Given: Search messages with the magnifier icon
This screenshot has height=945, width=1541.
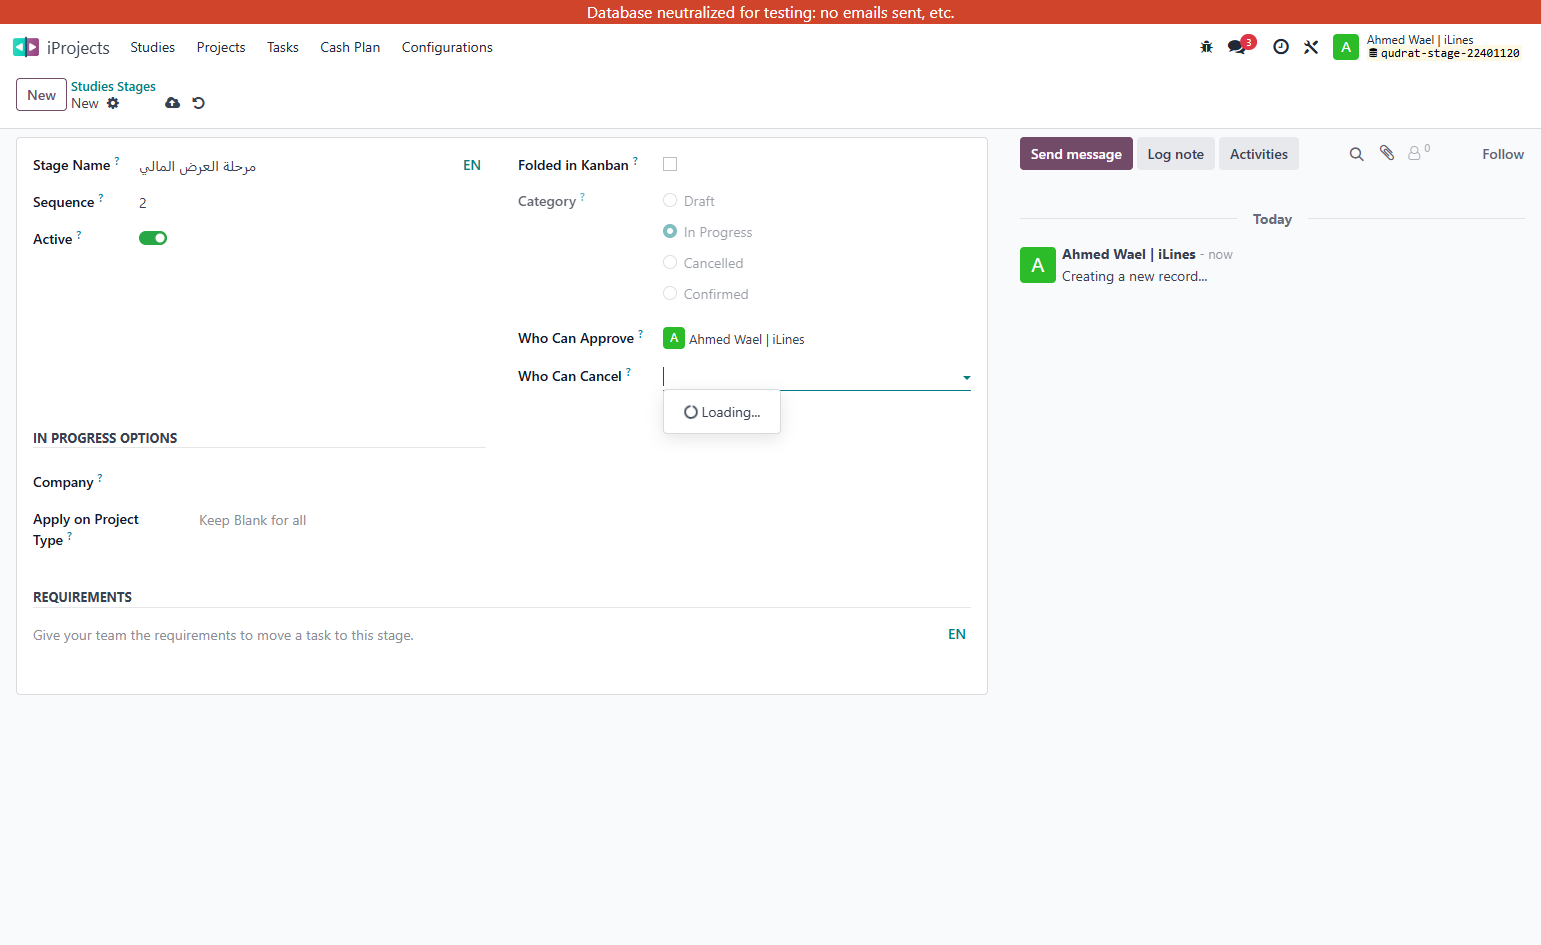Looking at the screenshot, I should (x=1356, y=154).
